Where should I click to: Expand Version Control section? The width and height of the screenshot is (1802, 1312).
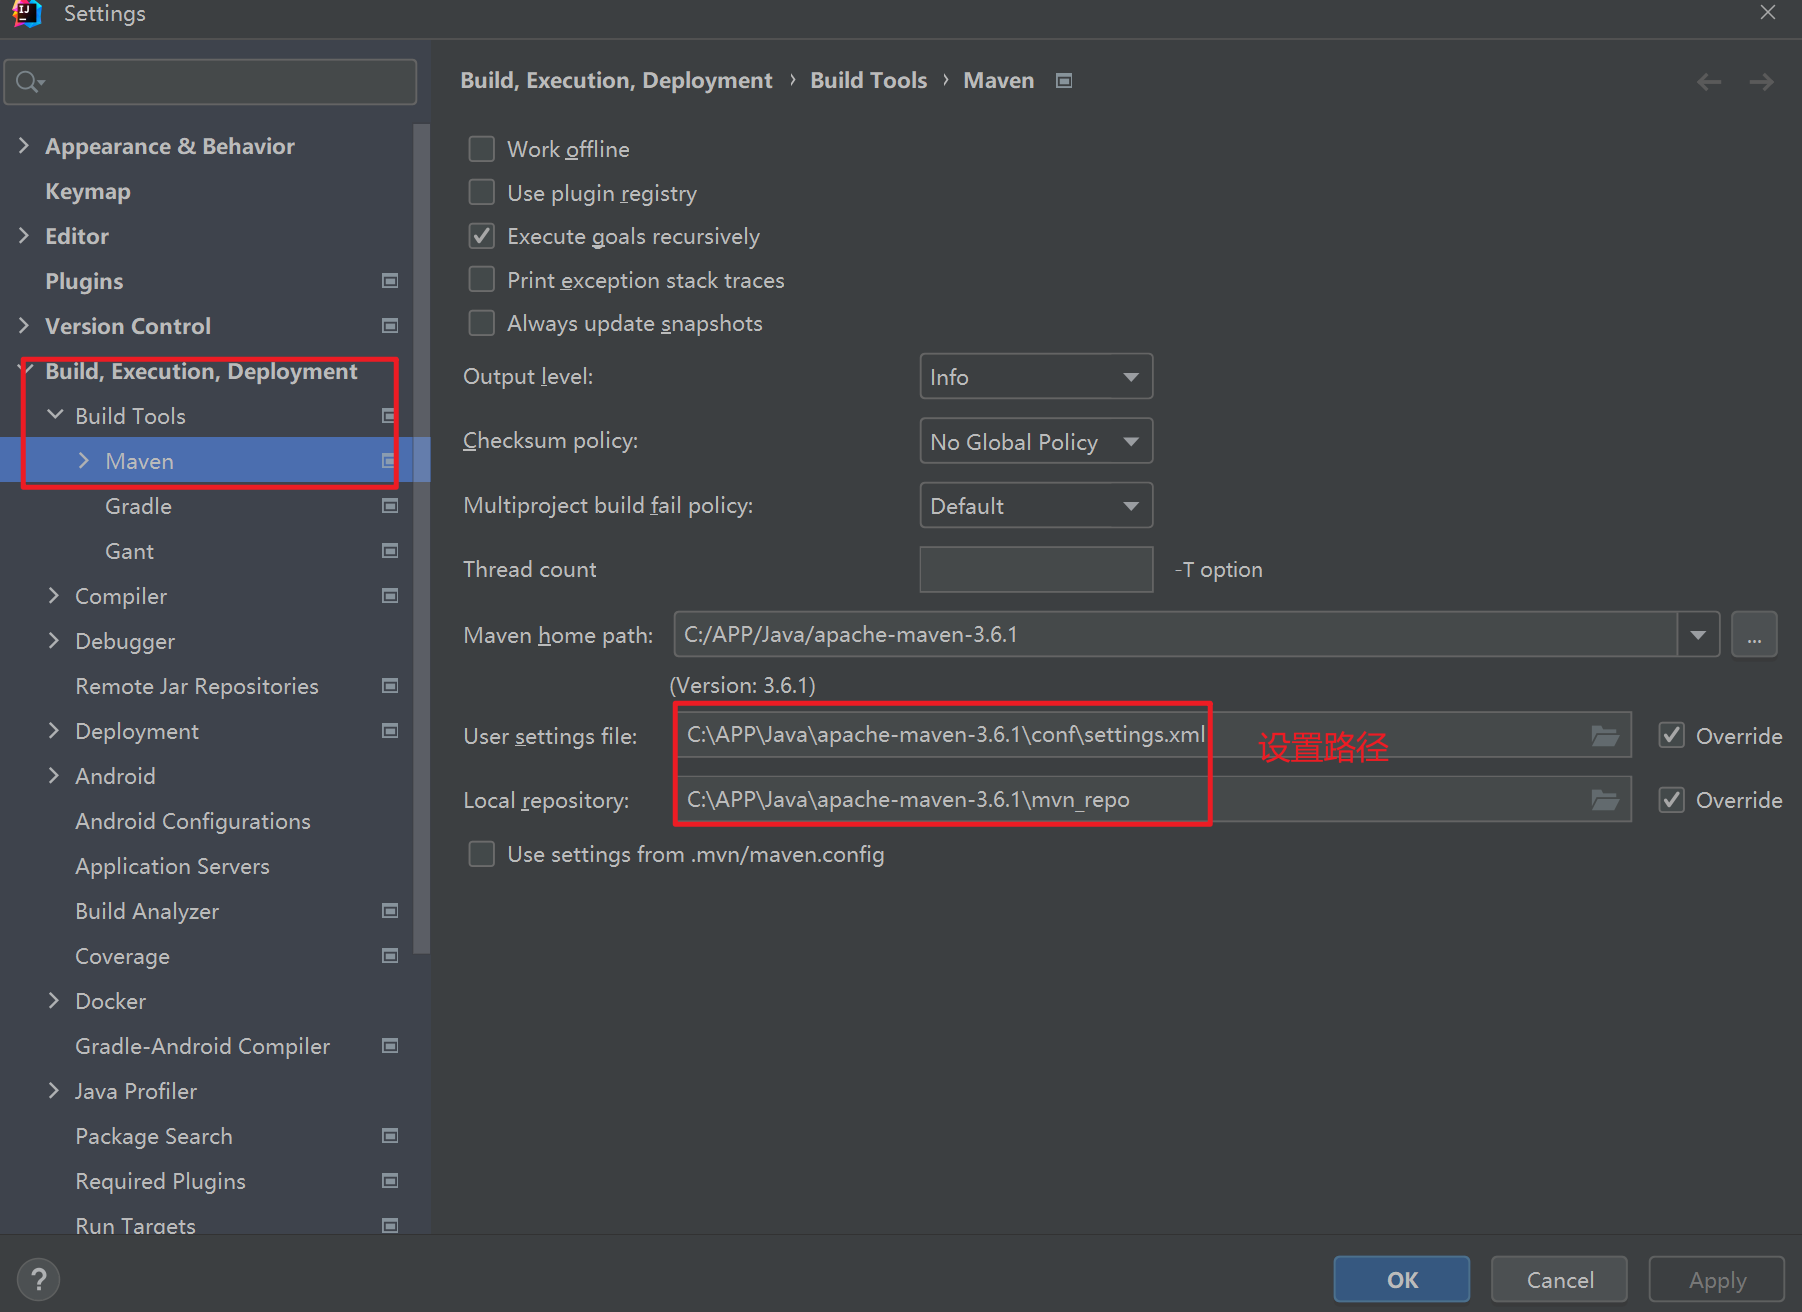click(24, 326)
